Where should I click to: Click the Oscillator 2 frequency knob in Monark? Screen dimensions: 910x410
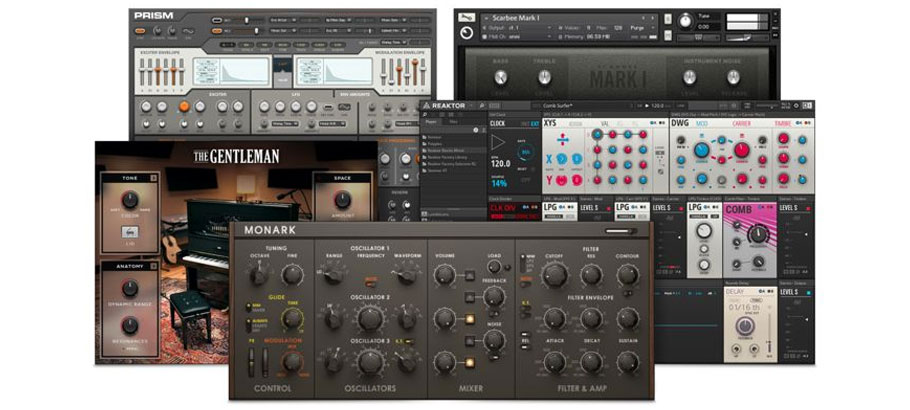coord(370,318)
